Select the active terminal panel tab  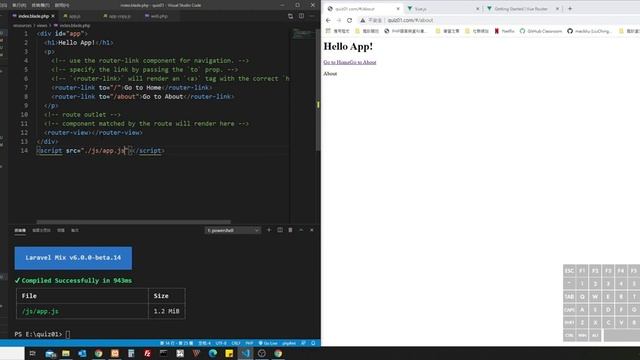click(20, 230)
